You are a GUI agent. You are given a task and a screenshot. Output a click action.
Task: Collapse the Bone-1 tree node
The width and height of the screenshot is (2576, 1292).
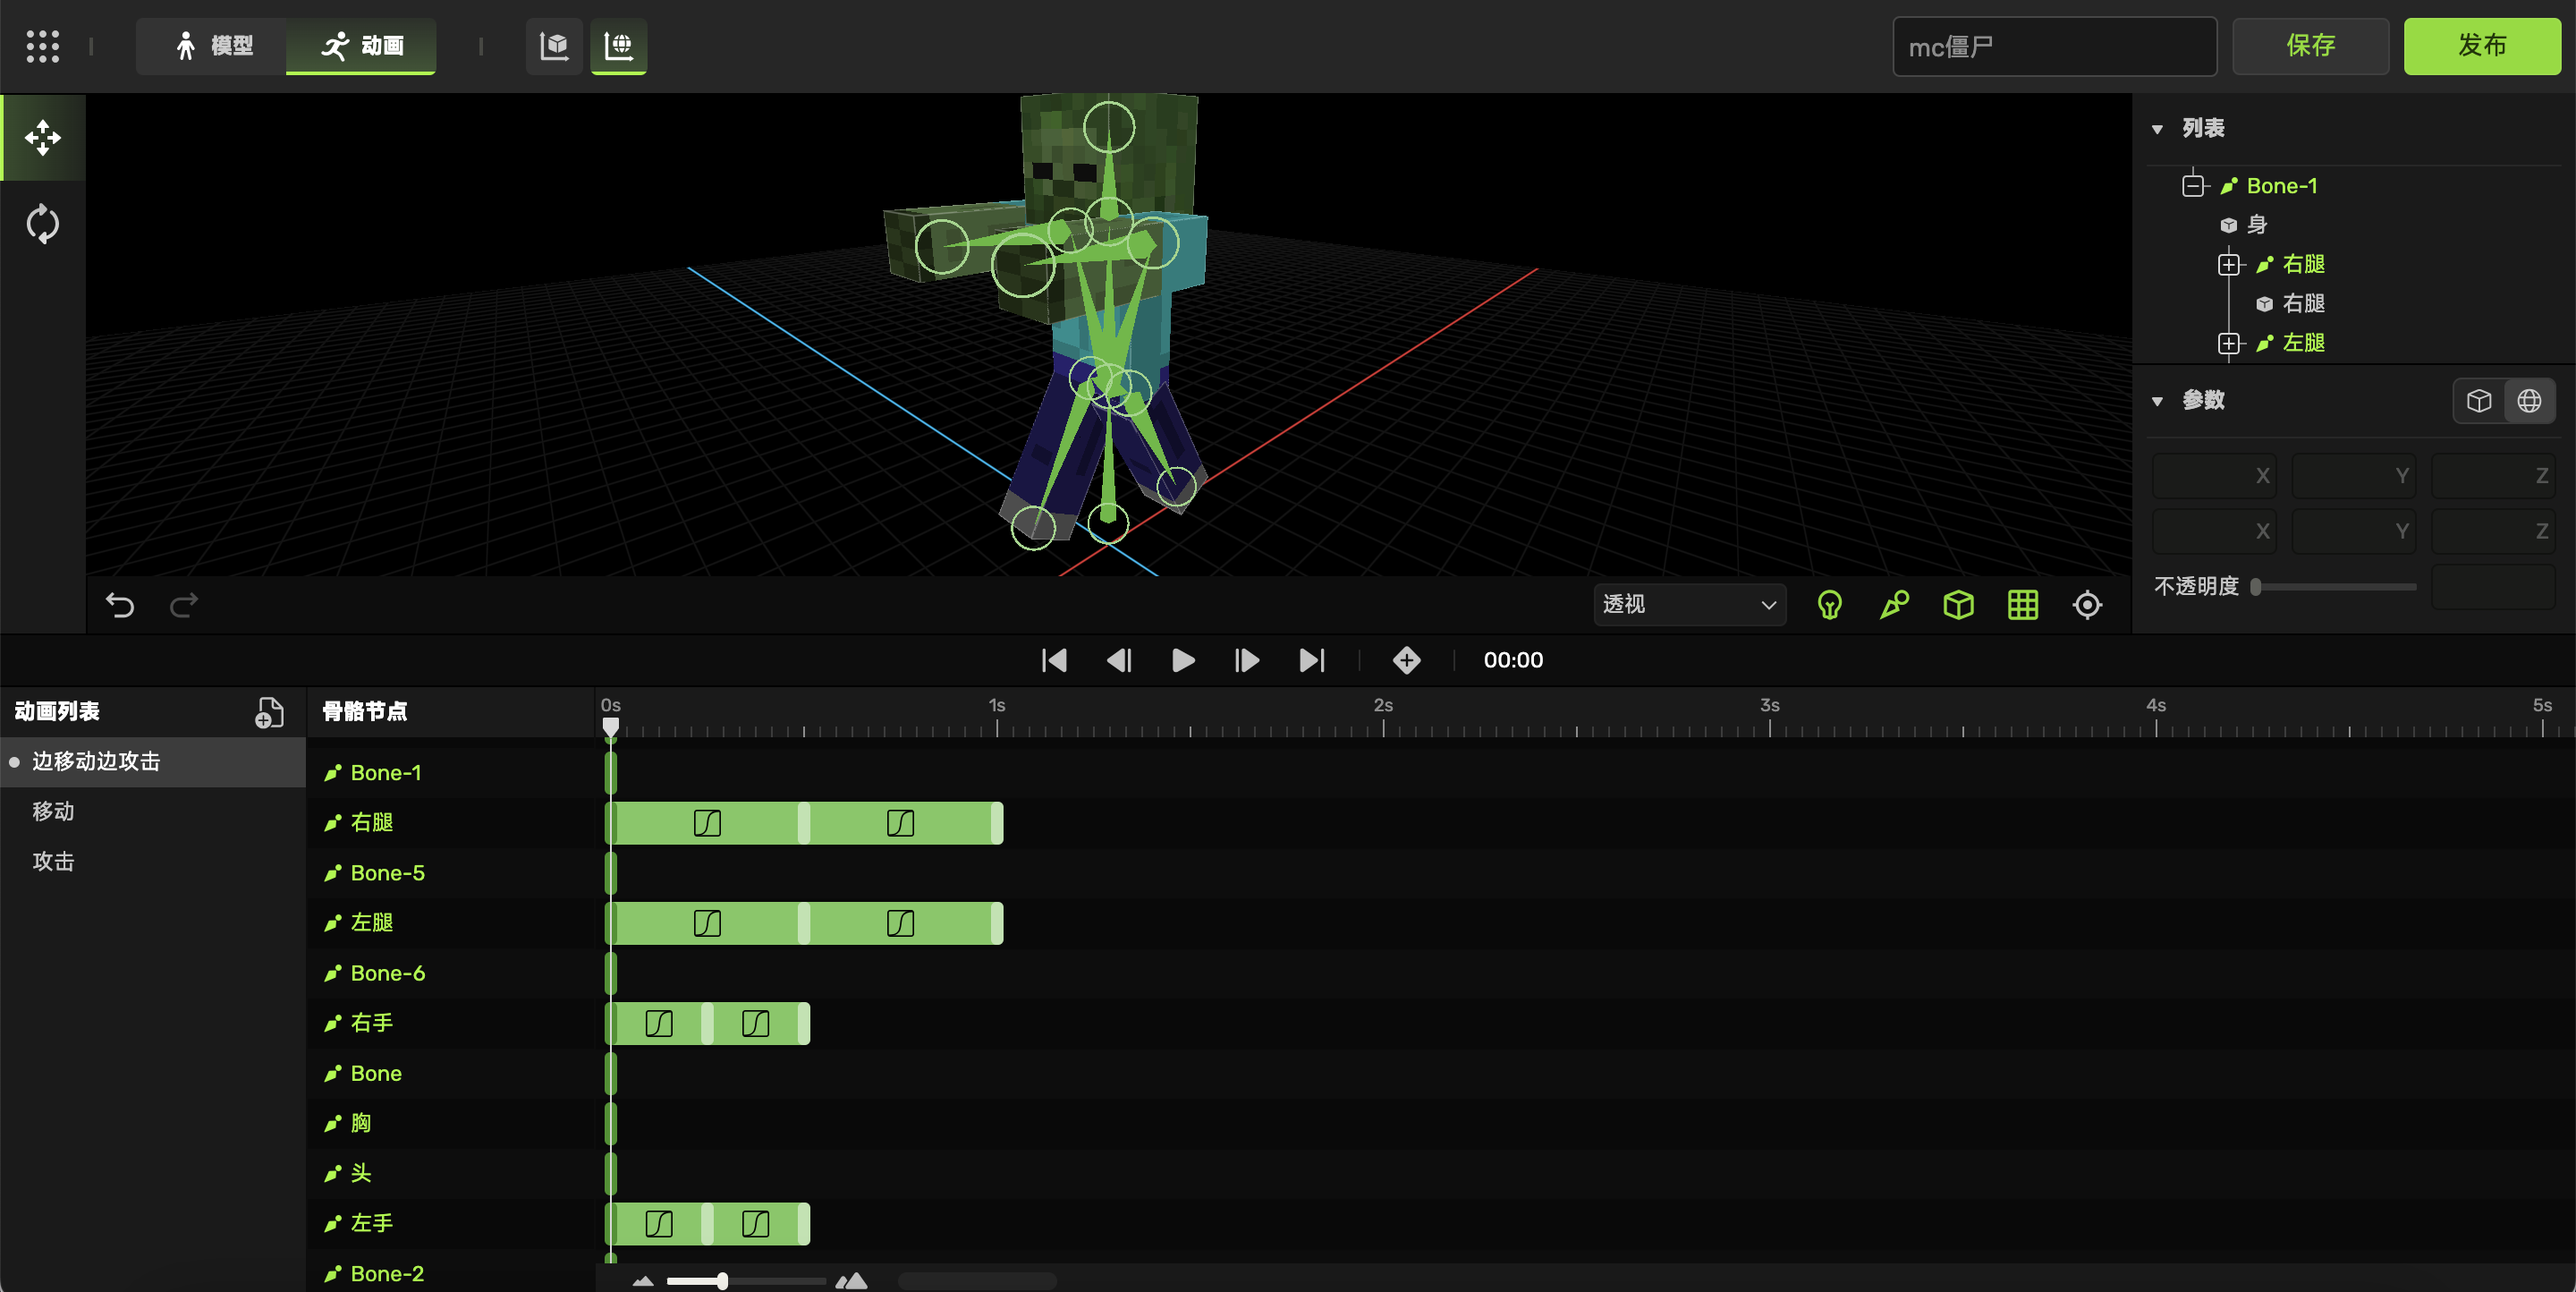[2193, 186]
